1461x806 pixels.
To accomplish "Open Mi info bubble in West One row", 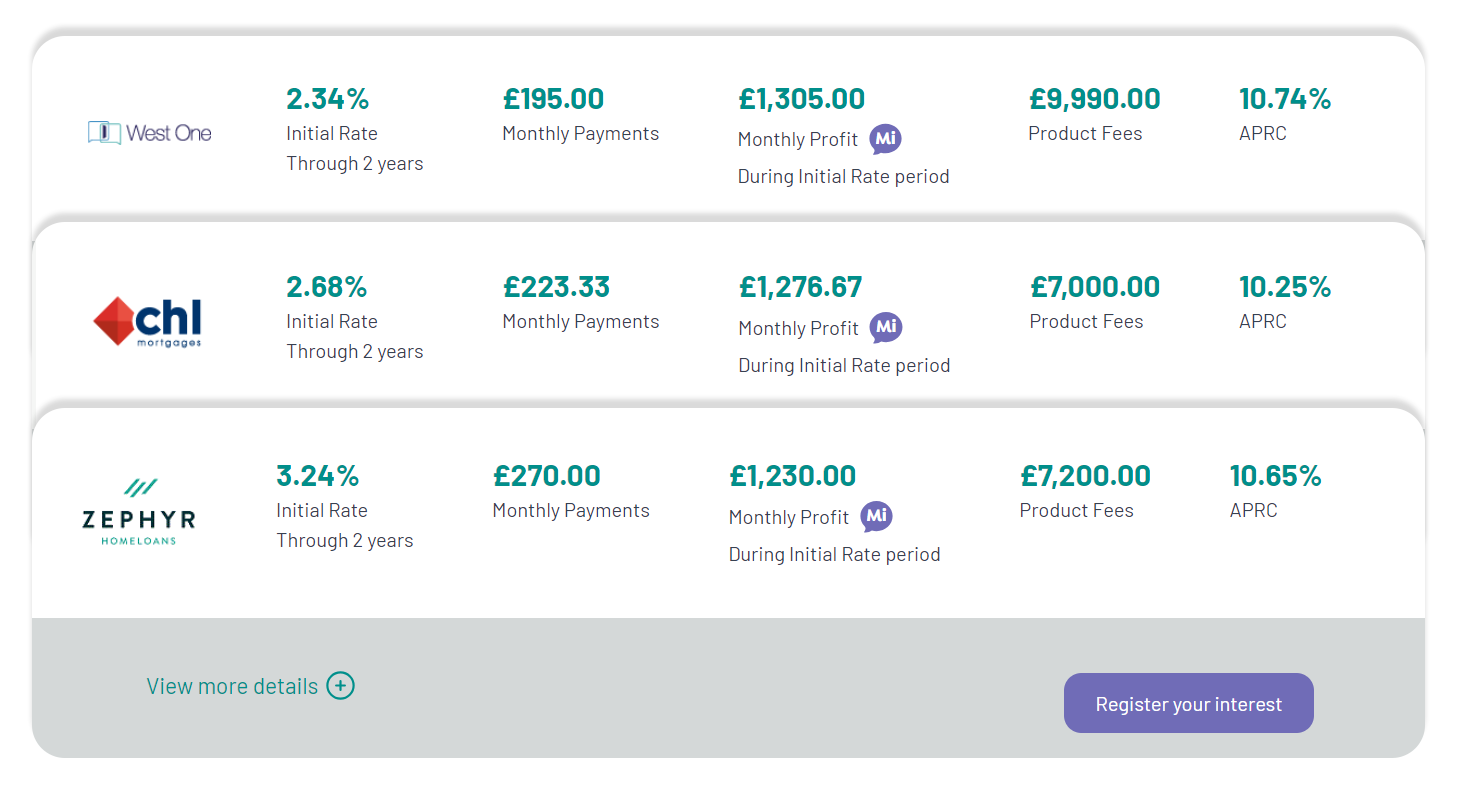I will coord(885,139).
